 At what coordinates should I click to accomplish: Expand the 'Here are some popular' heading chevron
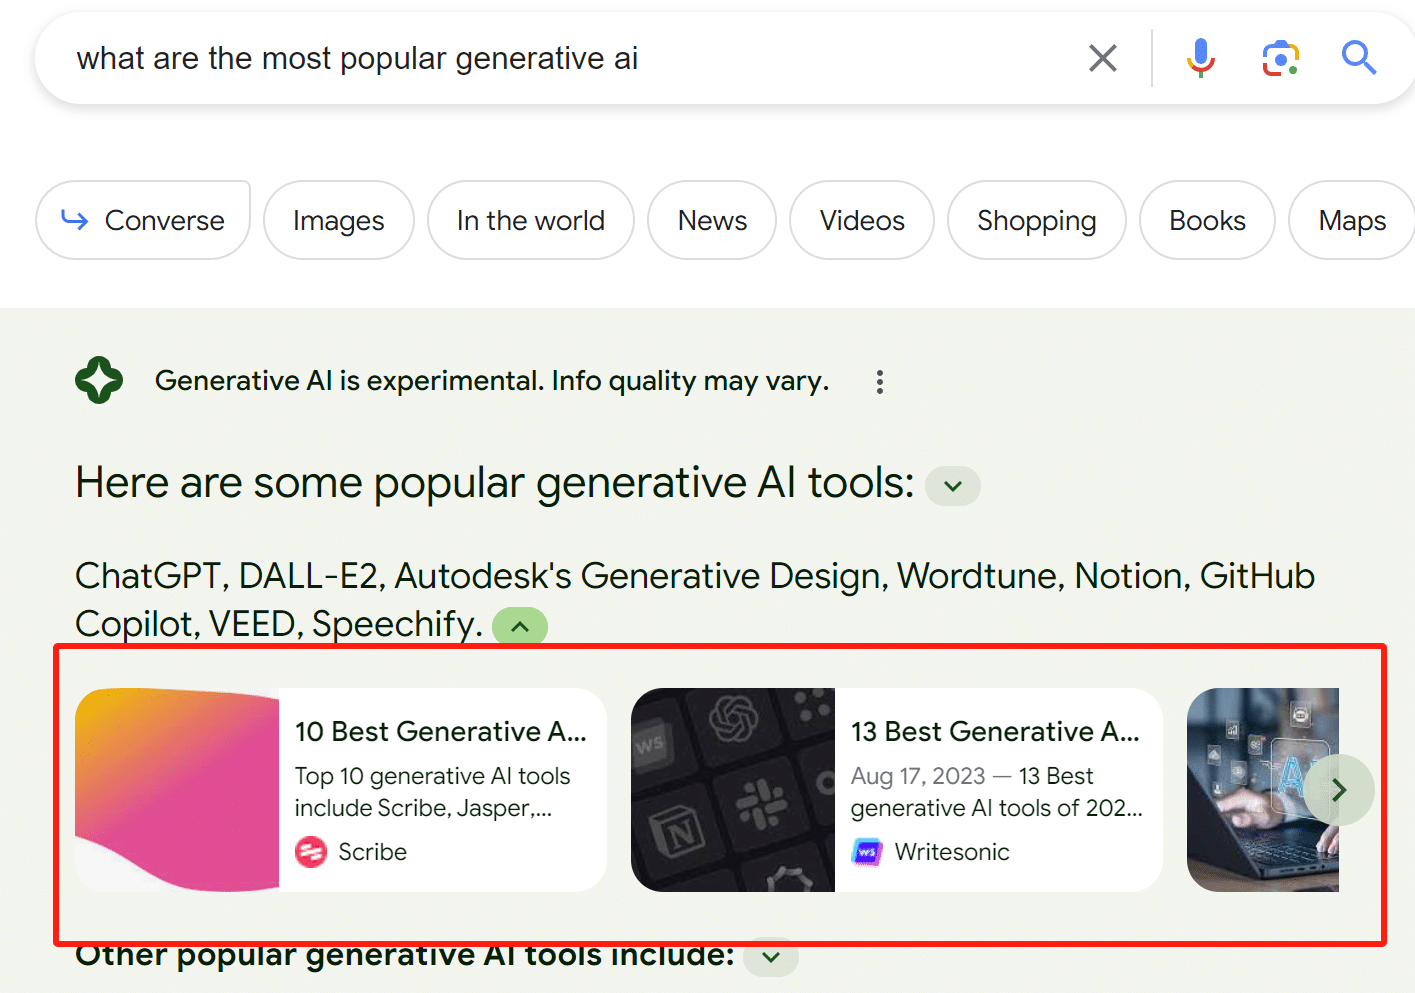coord(952,486)
